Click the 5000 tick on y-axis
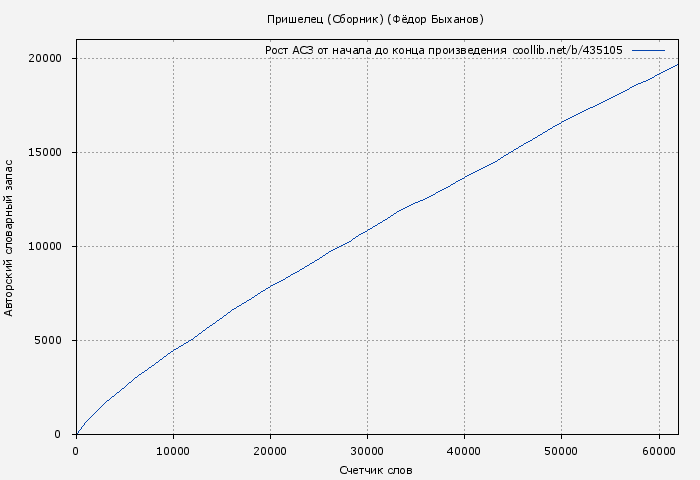Screen dimensions: 700x480 point(47,340)
